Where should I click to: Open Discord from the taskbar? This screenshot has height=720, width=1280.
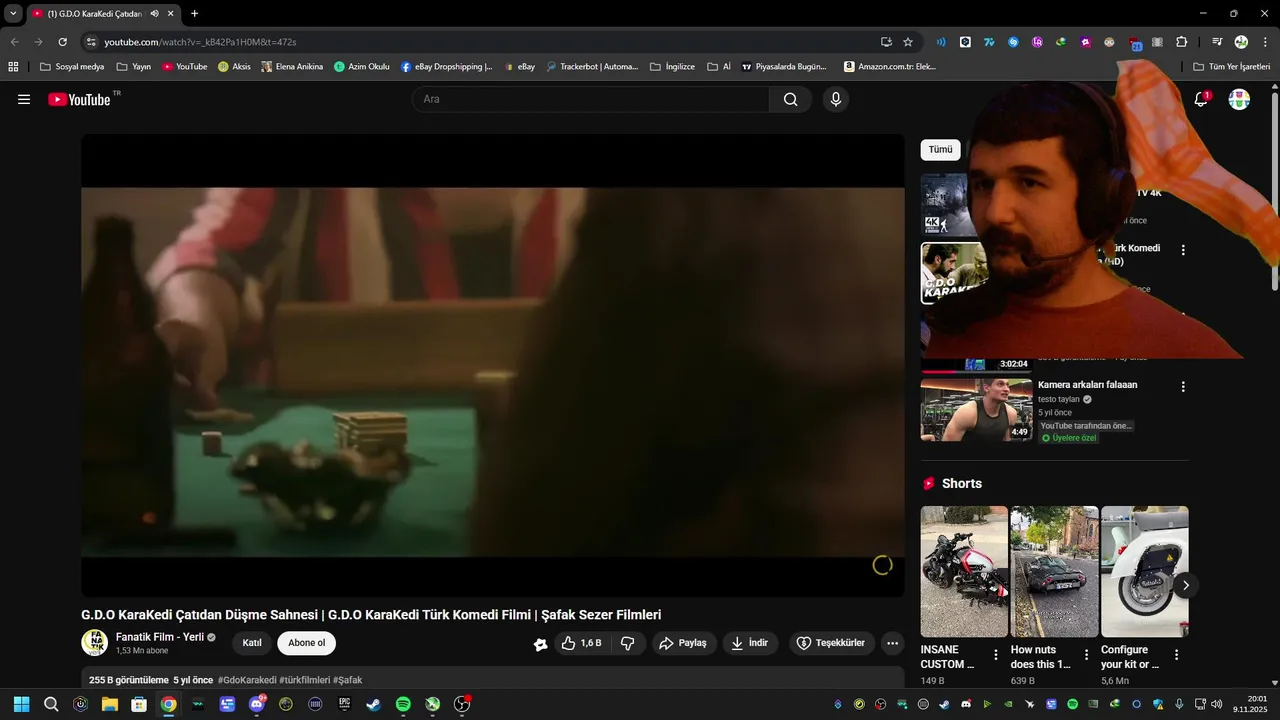coord(257,704)
